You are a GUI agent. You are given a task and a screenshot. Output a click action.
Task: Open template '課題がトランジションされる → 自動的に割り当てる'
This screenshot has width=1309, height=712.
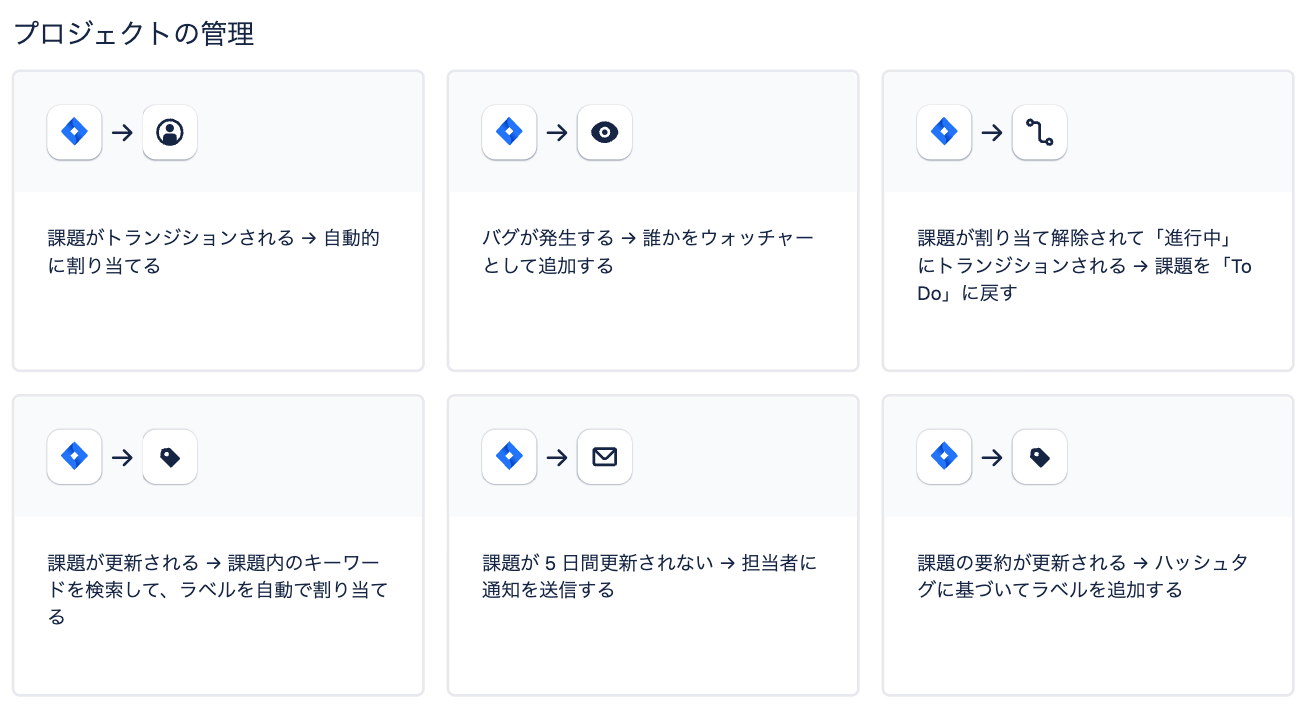(214, 252)
